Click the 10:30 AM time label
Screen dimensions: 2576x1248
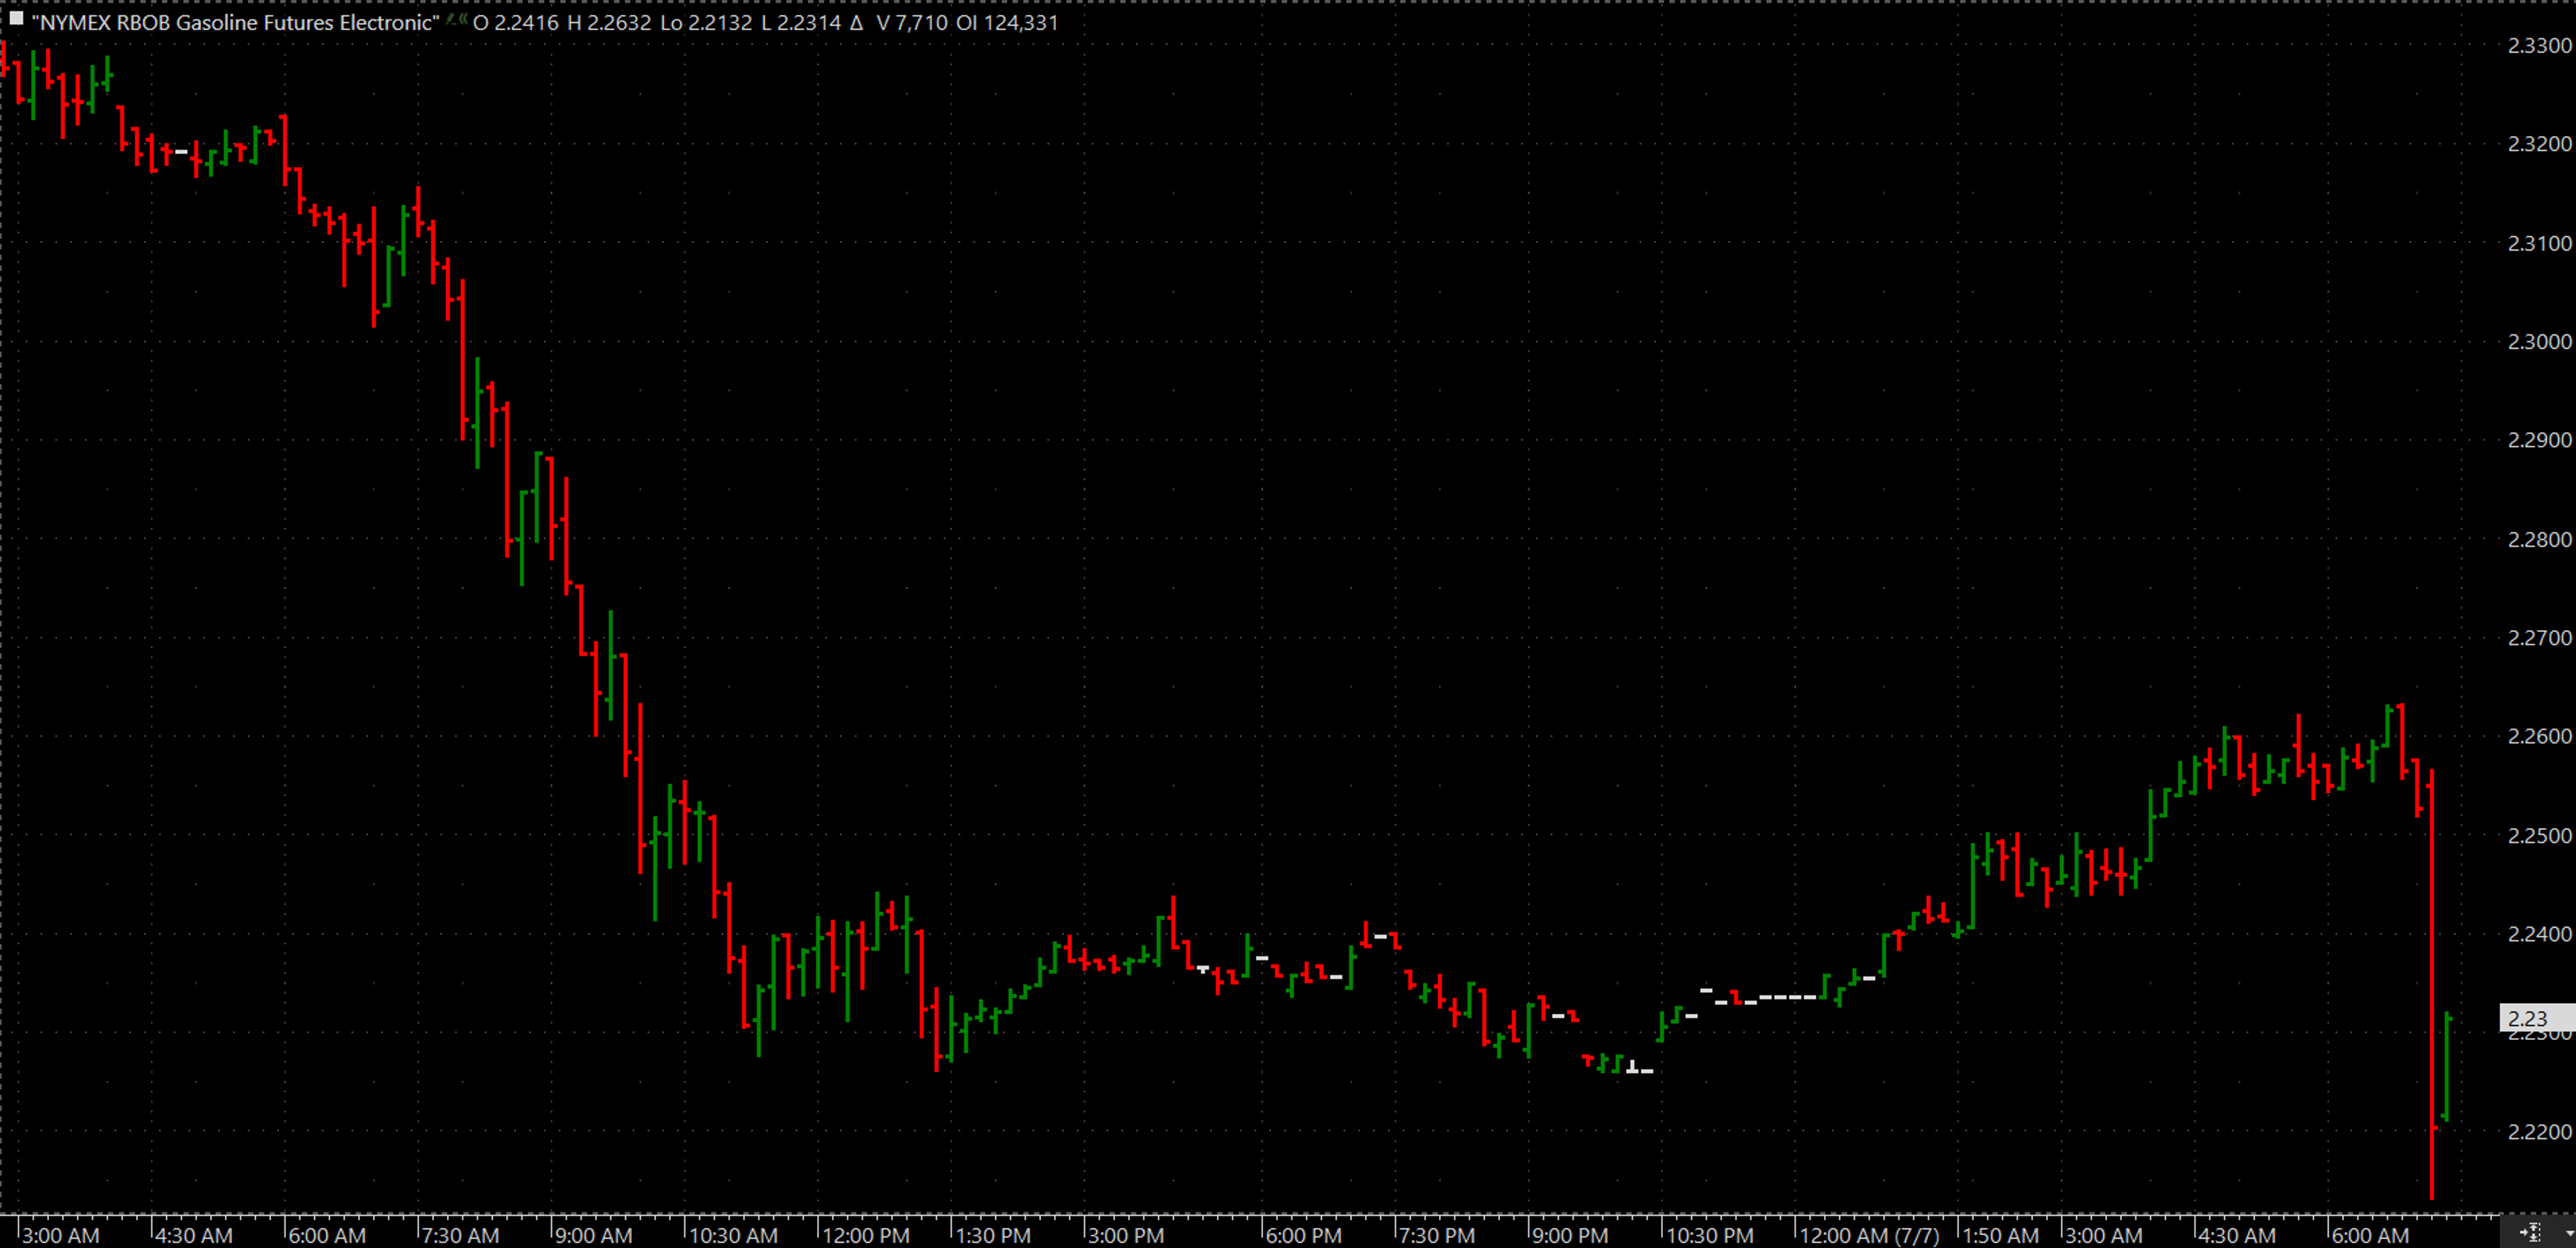coord(733,1235)
